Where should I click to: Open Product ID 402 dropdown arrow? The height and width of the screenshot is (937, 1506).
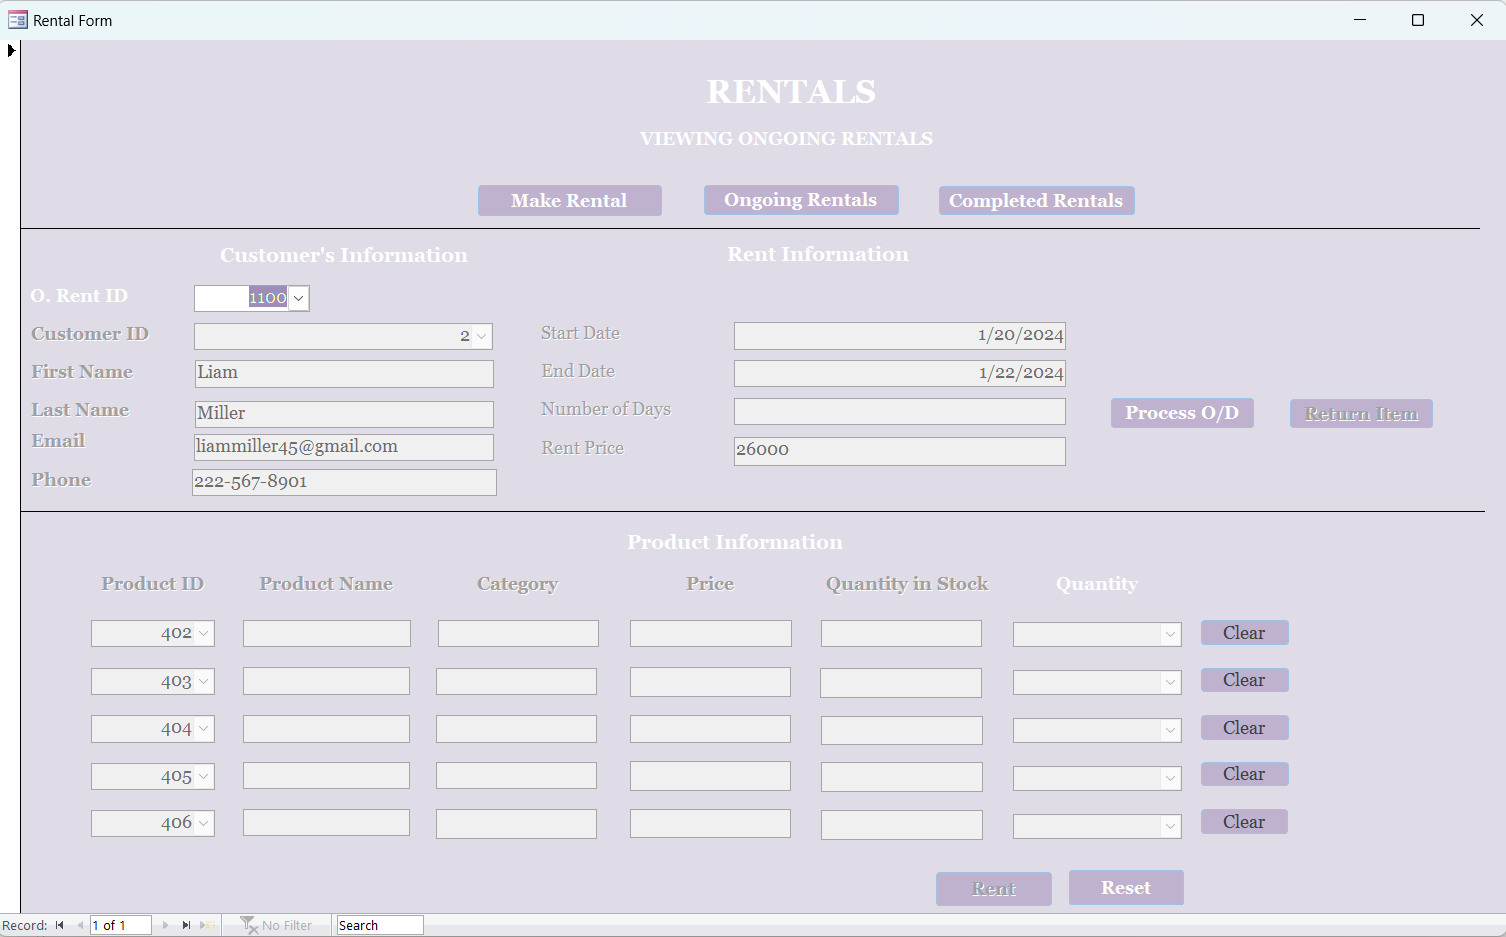pyautogui.click(x=204, y=633)
